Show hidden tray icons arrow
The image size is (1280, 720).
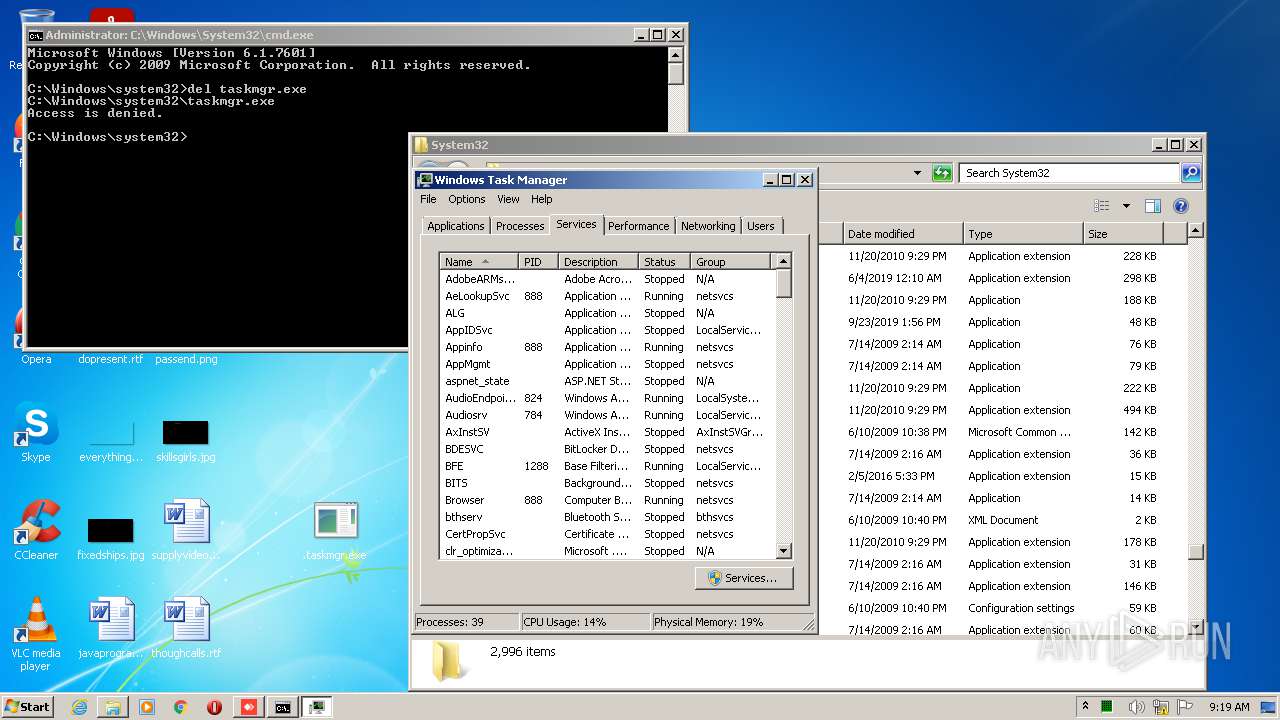click(x=1085, y=707)
